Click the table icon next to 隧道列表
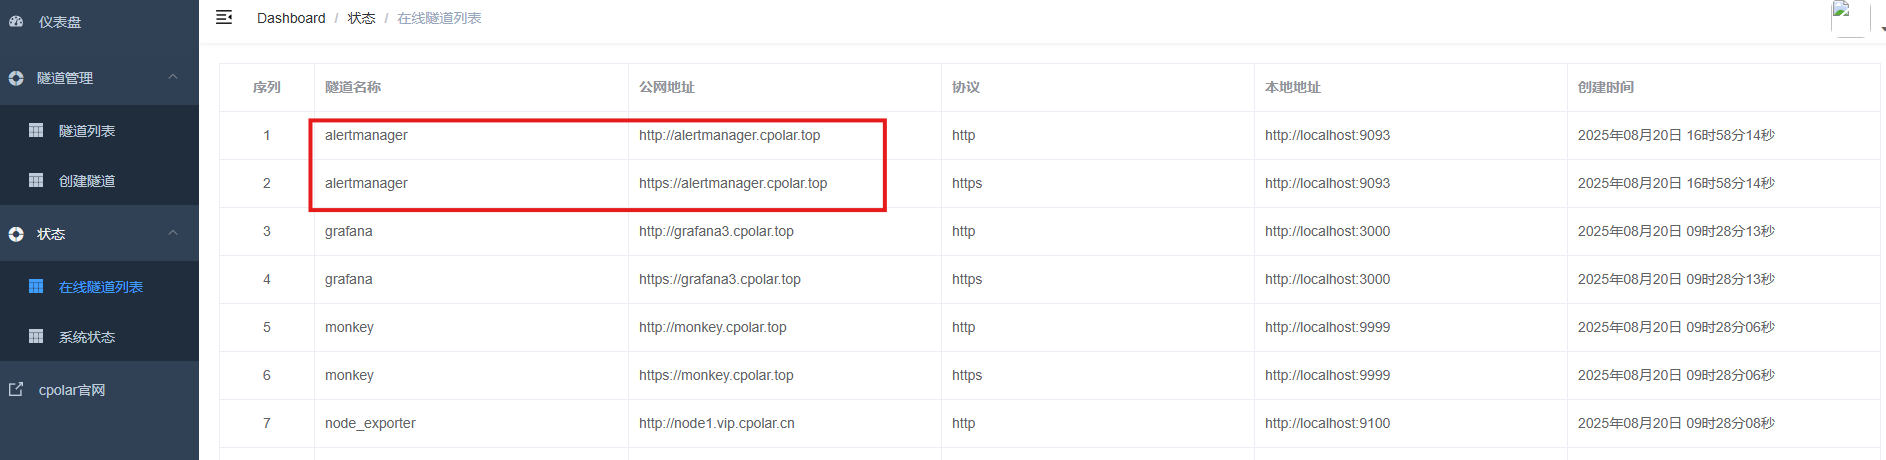This screenshot has width=1886, height=460. pos(36,130)
